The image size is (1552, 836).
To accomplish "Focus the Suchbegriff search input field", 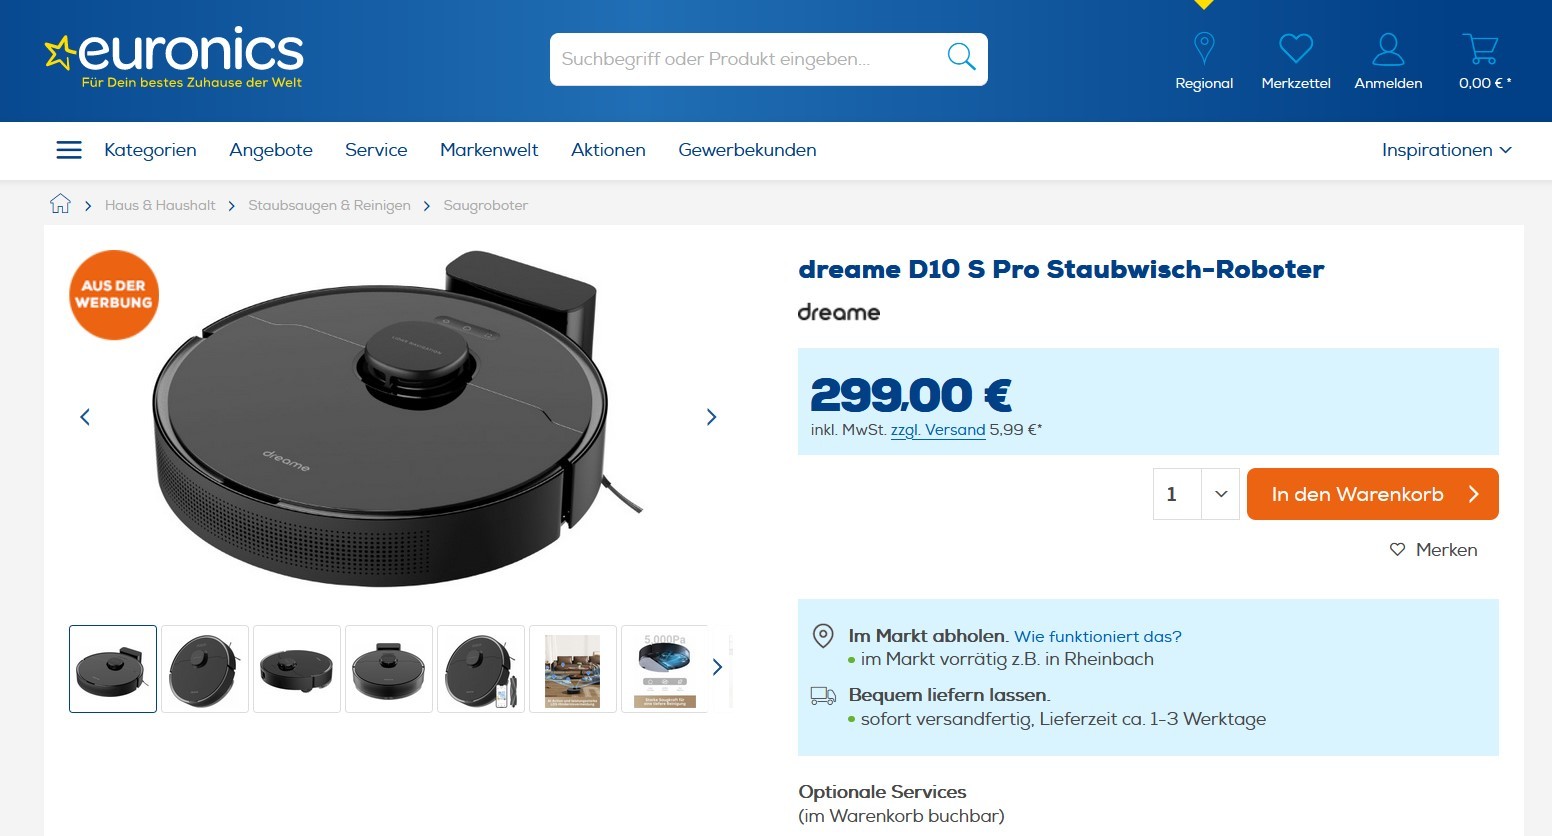I will tap(745, 59).
